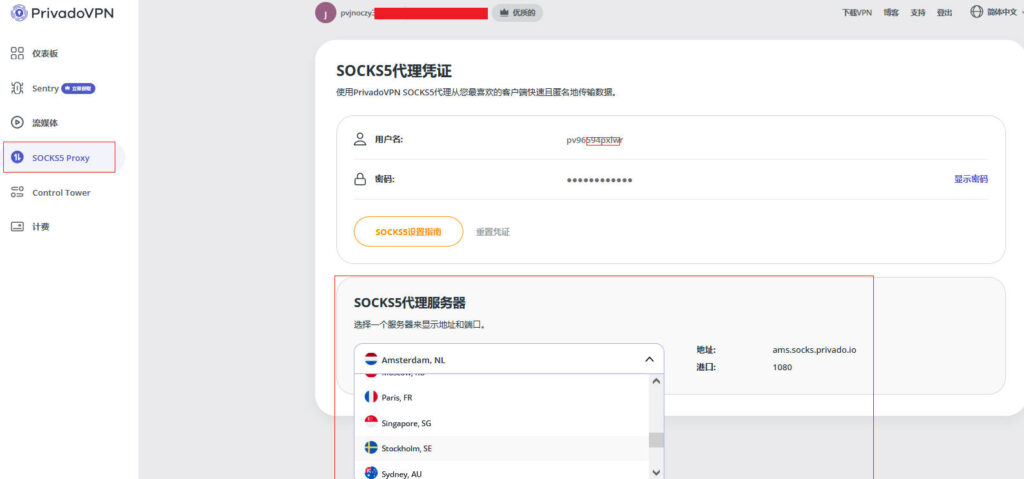Click the masked password dots
The width and height of the screenshot is (1024, 479).
coord(599,180)
